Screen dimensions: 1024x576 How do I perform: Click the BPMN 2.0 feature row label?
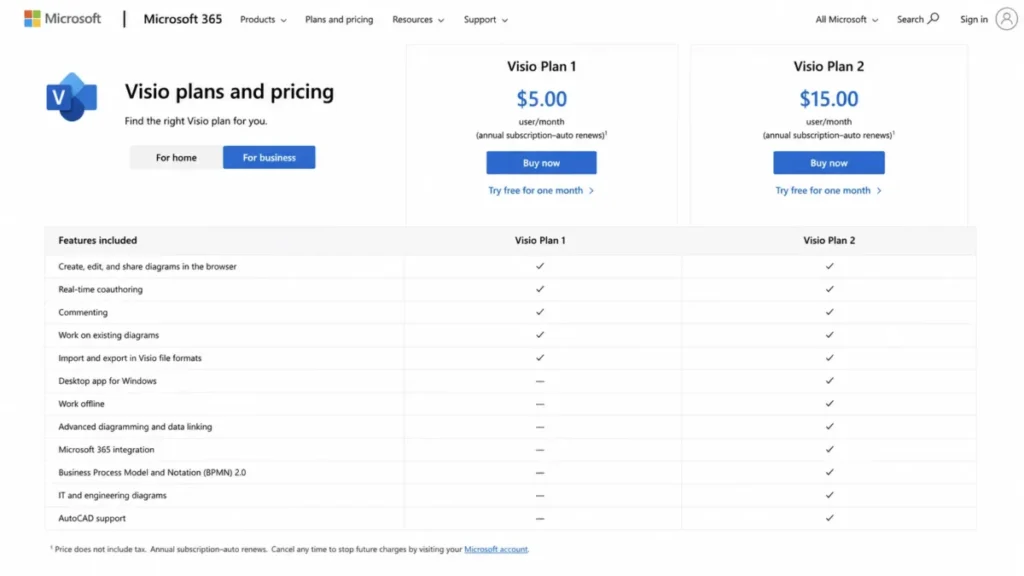(152, 472)
